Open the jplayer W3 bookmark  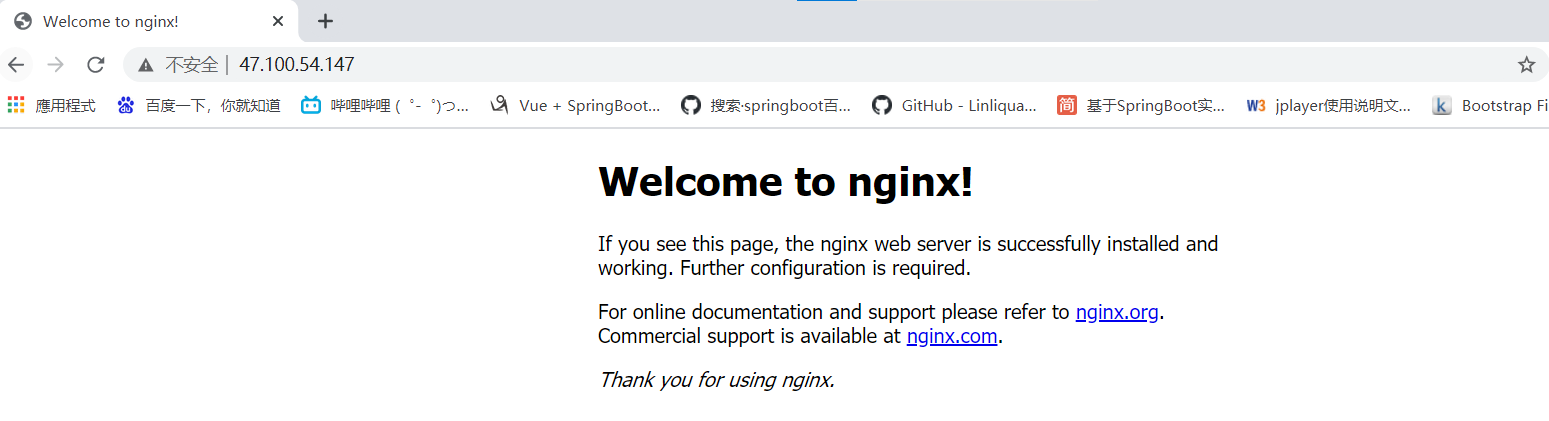[1330, 105]
